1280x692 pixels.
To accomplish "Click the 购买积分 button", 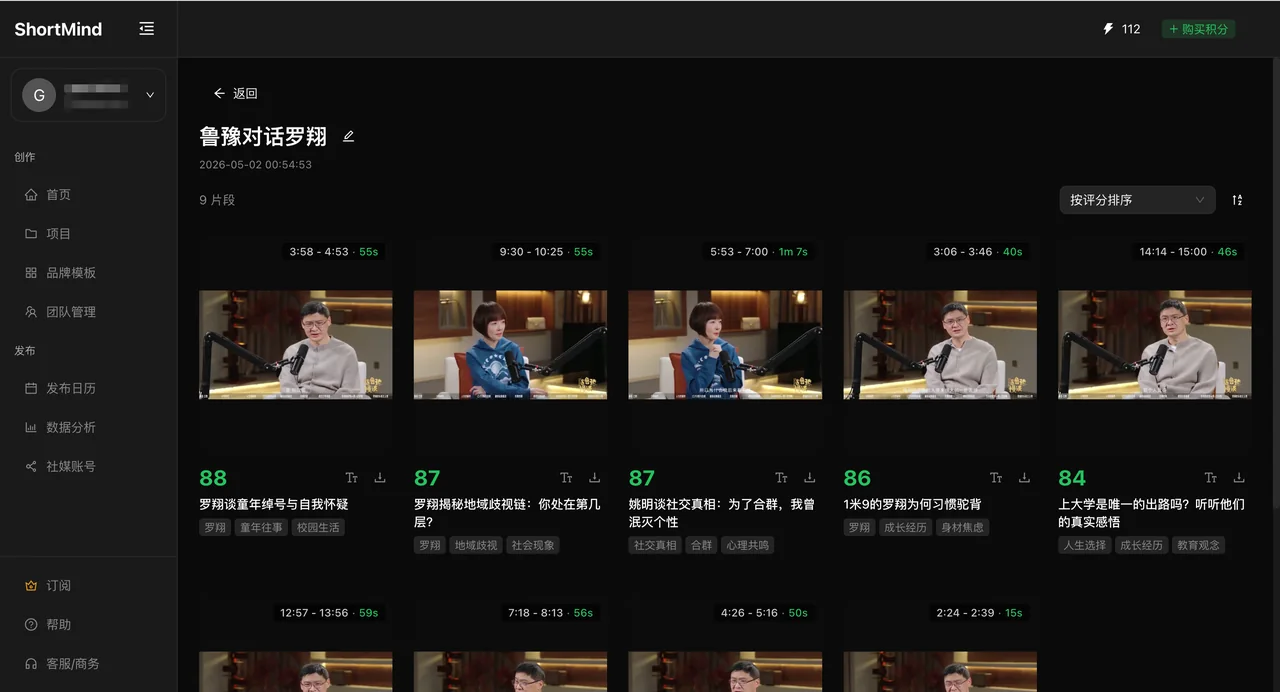I will (x=1198, y=29).
